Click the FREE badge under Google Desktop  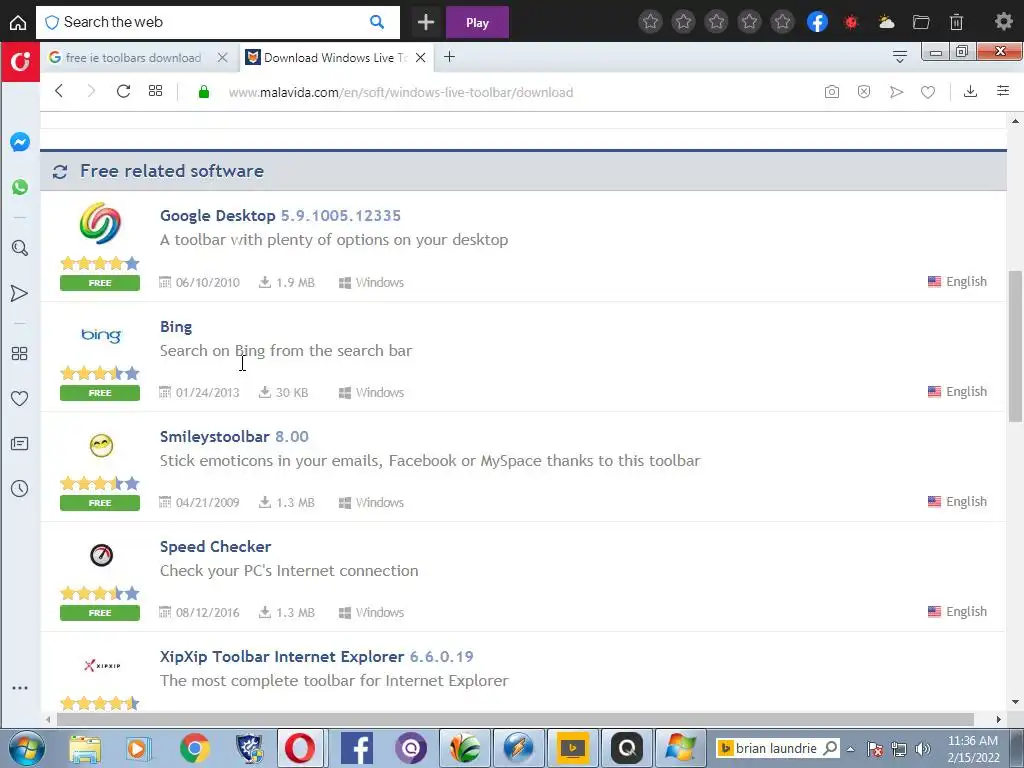click(100, 283)
